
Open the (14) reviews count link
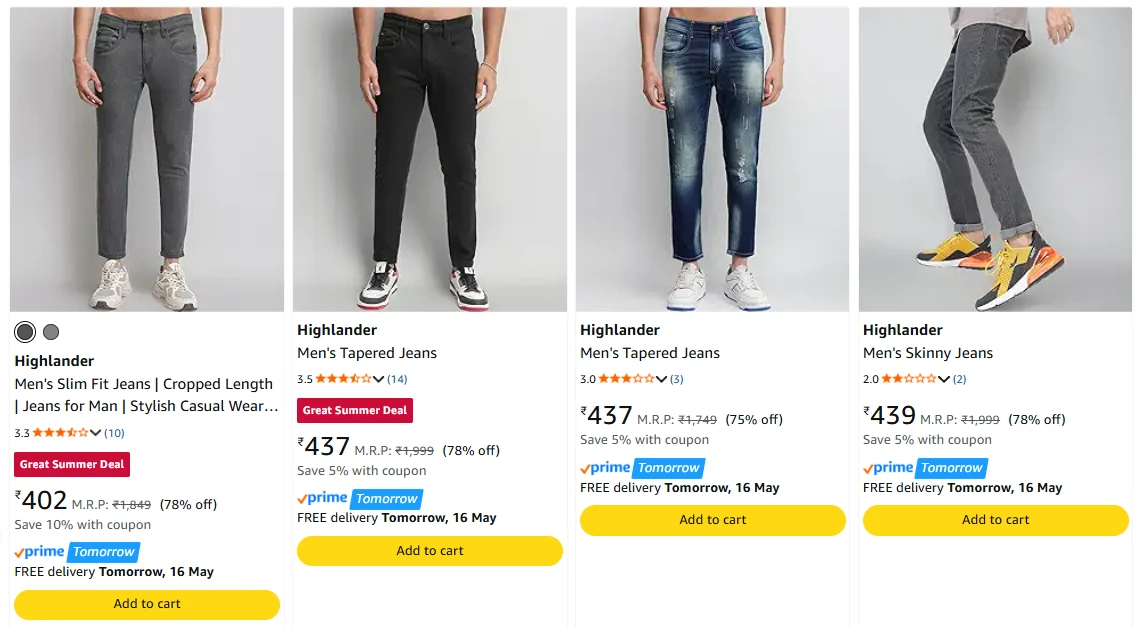397,379
